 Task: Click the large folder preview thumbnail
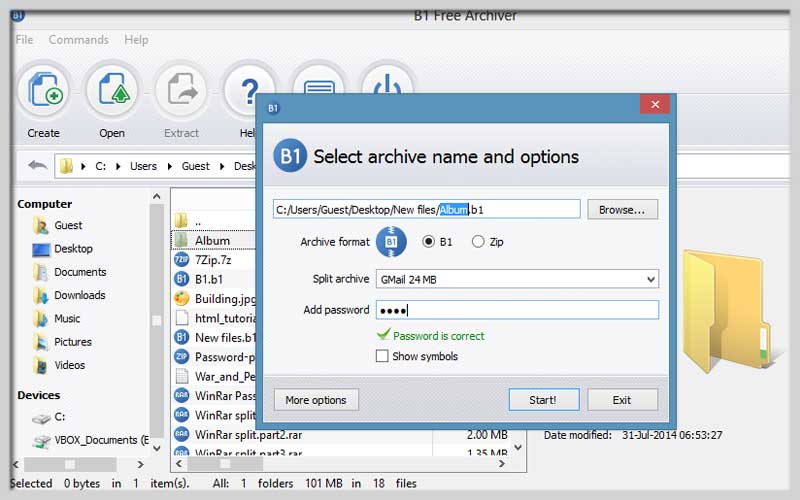coord(730,310)
